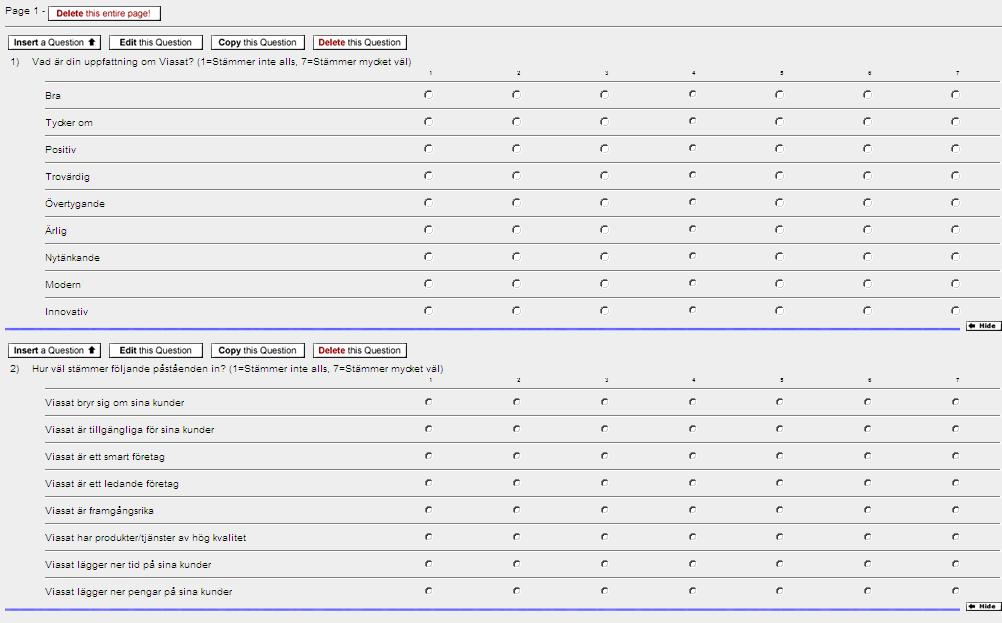This screenshot has height=623, width=1002.
Task: Click question text 'Hur väl stämmer följande påståenden in?'
Action: tap(129, 369)
